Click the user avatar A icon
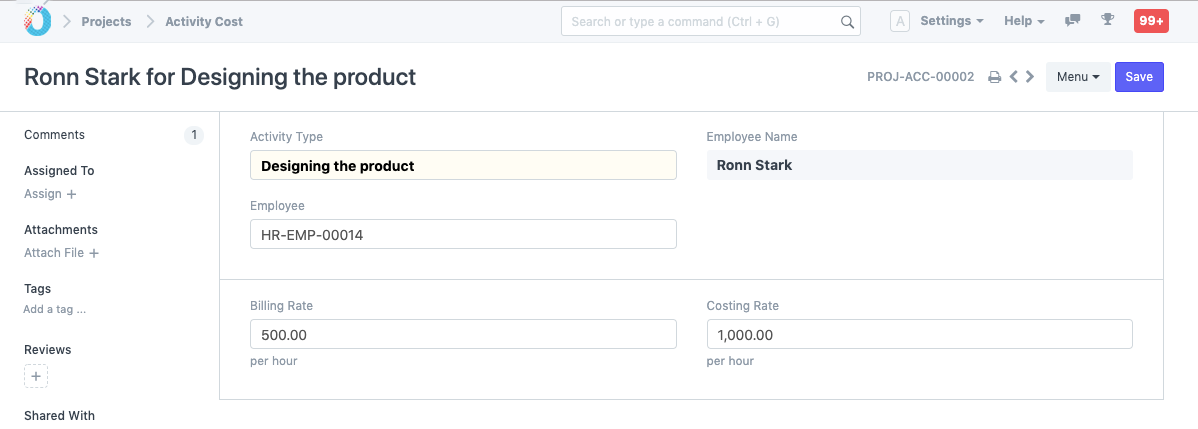Image resolution: width=1198 pixels, height=429 pixels. point(899,21)
